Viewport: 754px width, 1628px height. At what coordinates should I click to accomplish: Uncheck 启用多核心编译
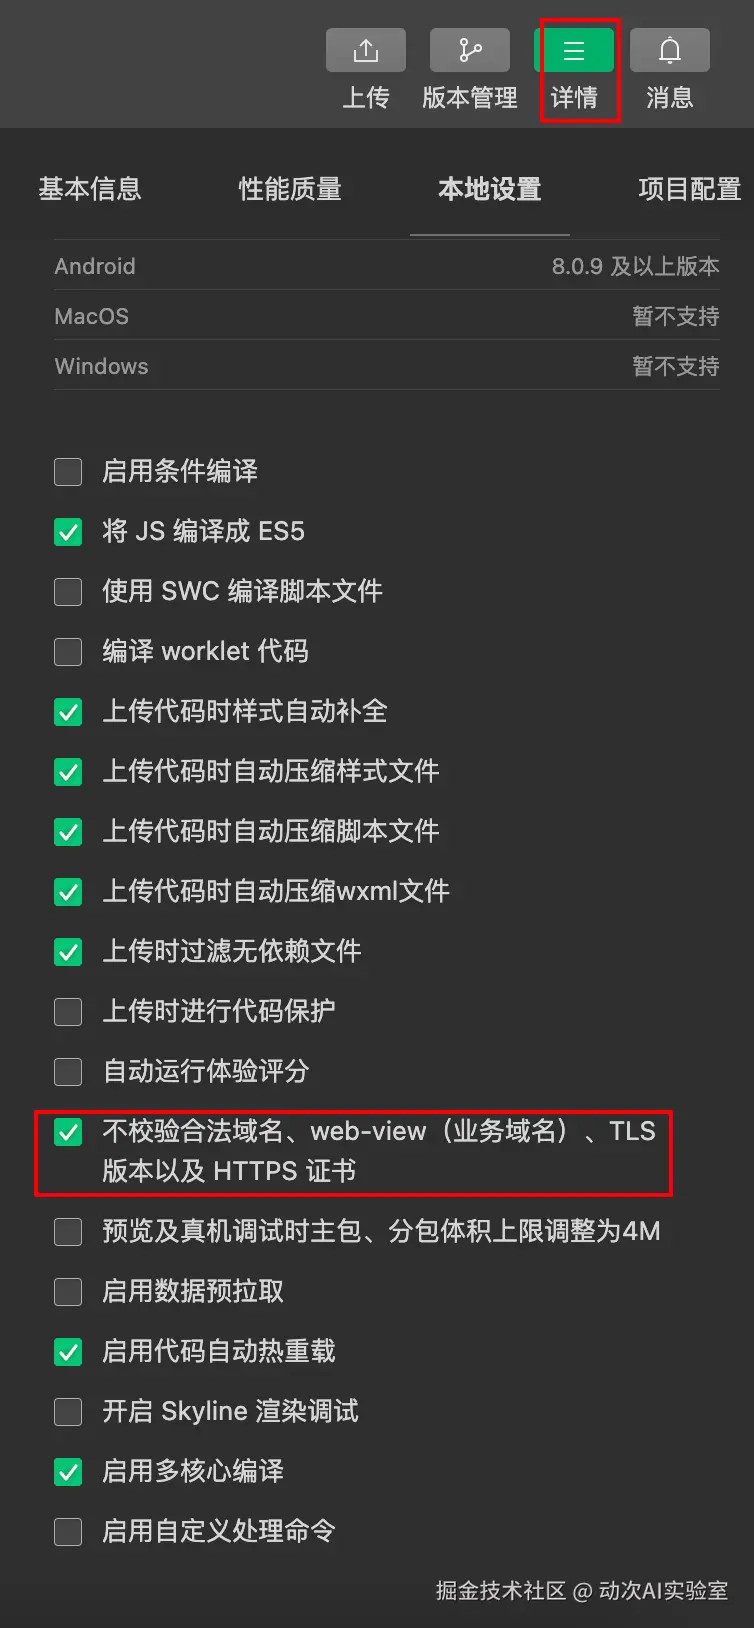point(68,1471)
